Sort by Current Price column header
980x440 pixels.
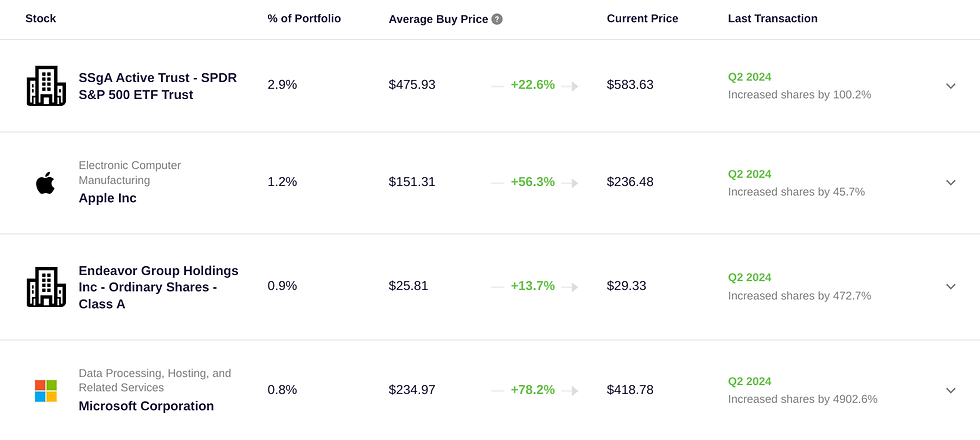point(642,19)
